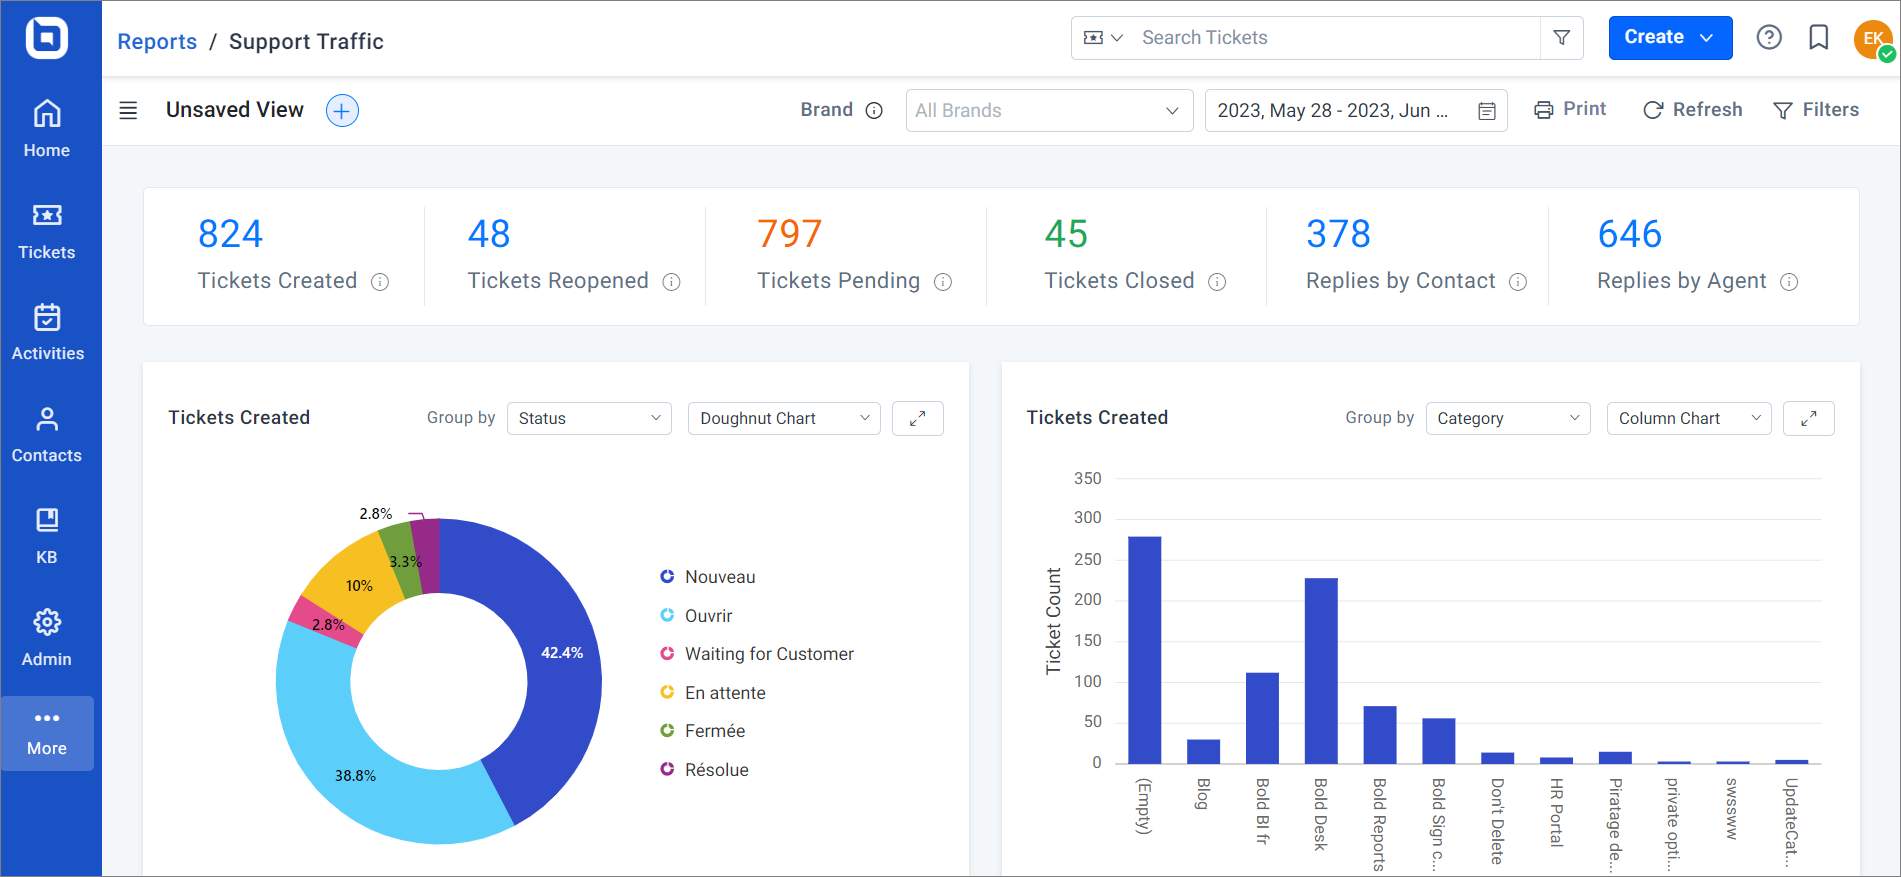Open the KB knowledge base section
Viewport: 1901px width, 877px height.
[x=47, y=537]
